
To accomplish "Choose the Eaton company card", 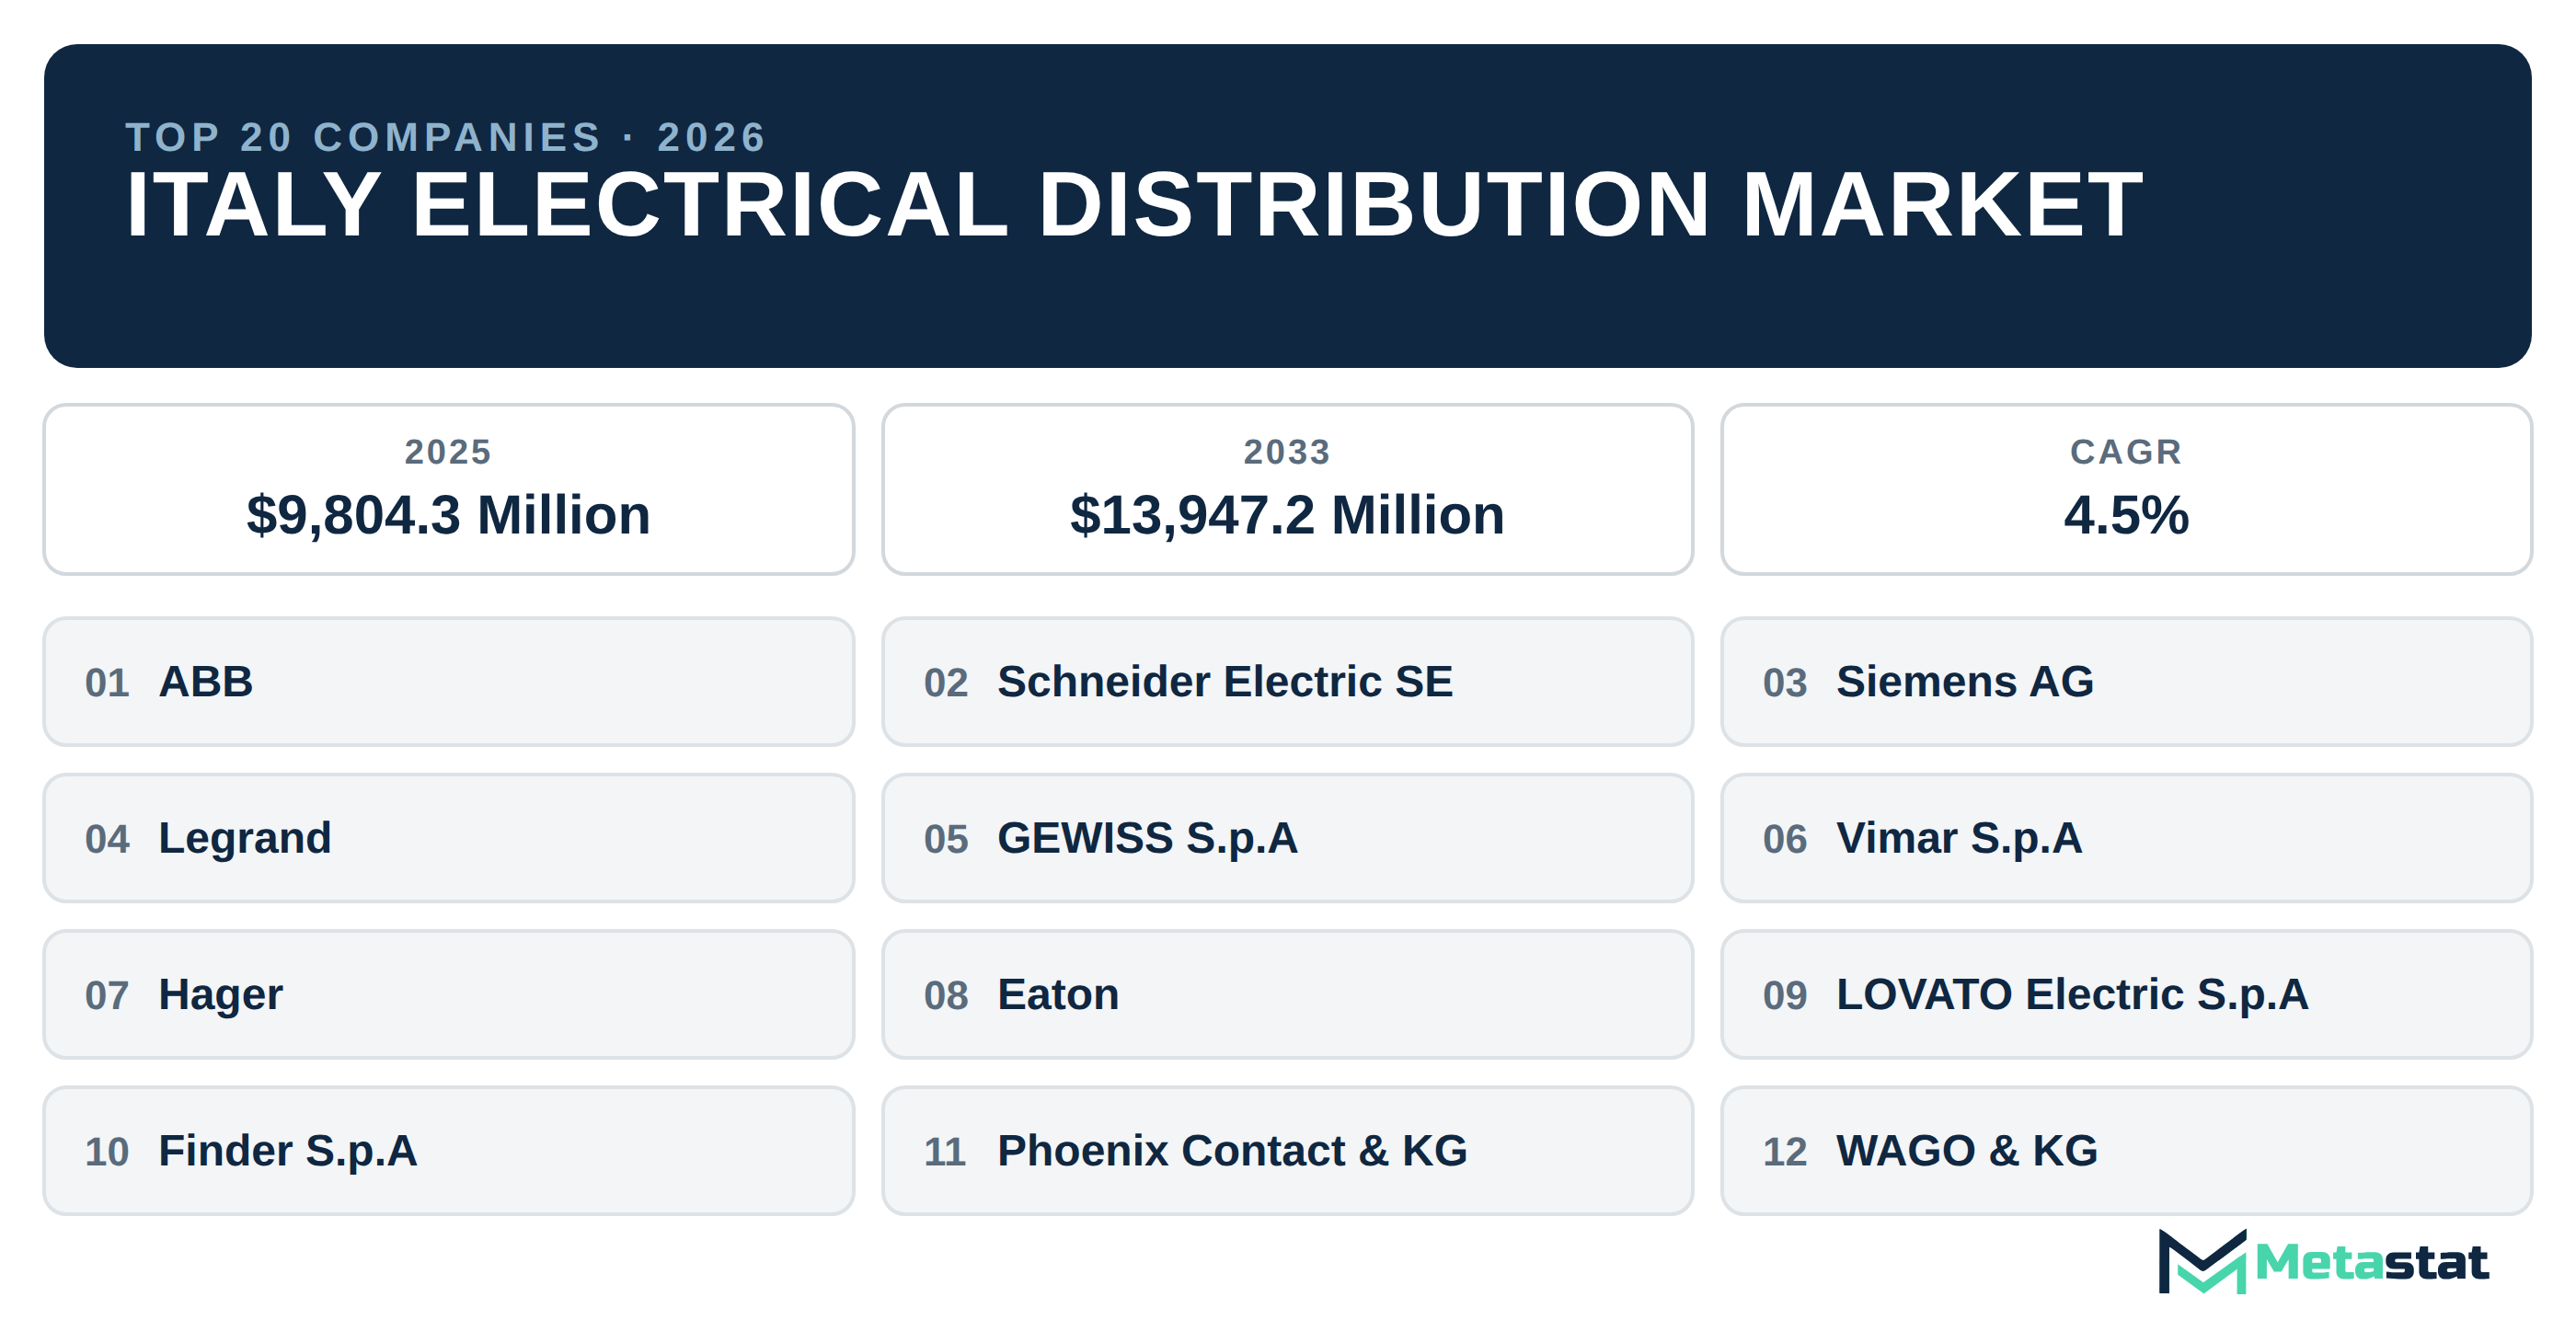I will click(x=1287, y=994).
